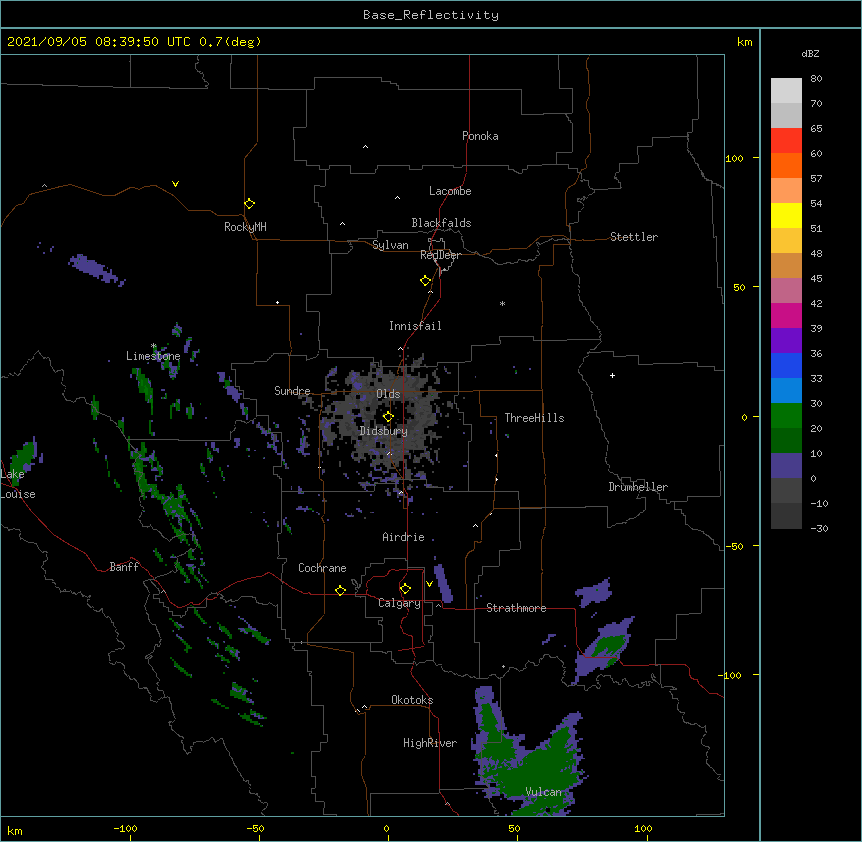
Task: Click the RockyMH label
Action: 245,226
